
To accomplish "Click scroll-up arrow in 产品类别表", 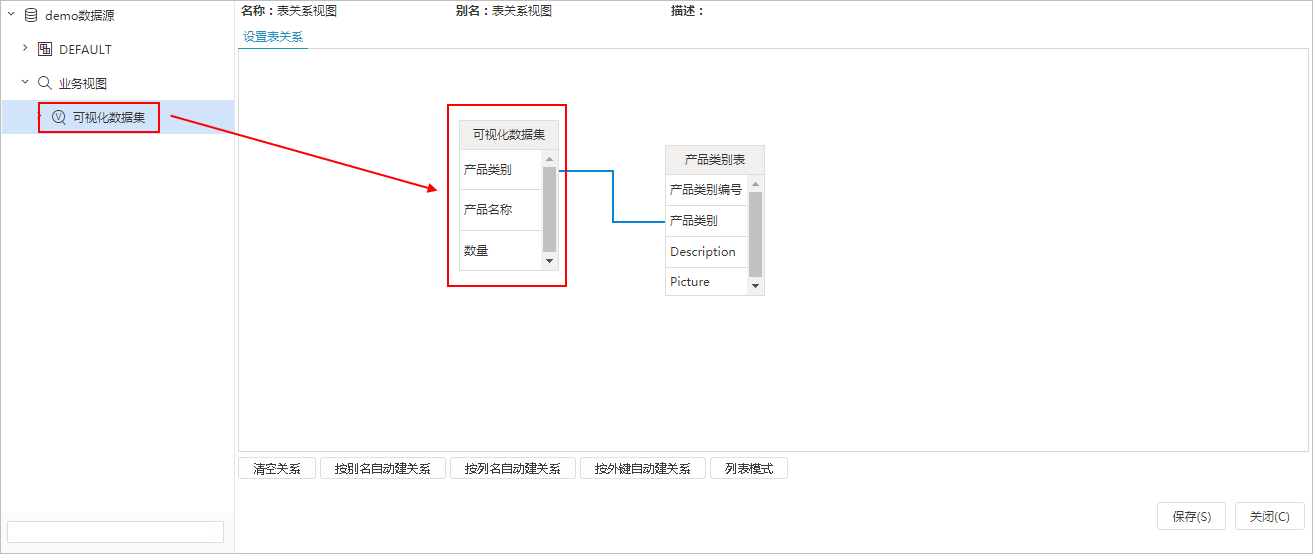I will coord(755,183).
